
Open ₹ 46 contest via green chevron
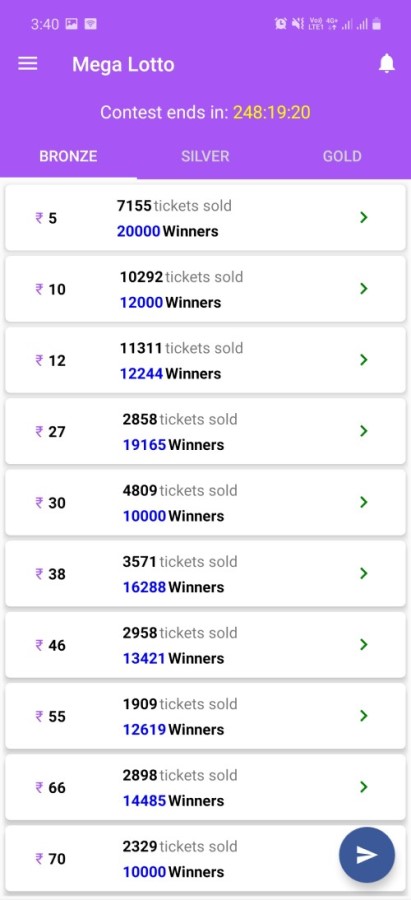(x=363, y=645)
